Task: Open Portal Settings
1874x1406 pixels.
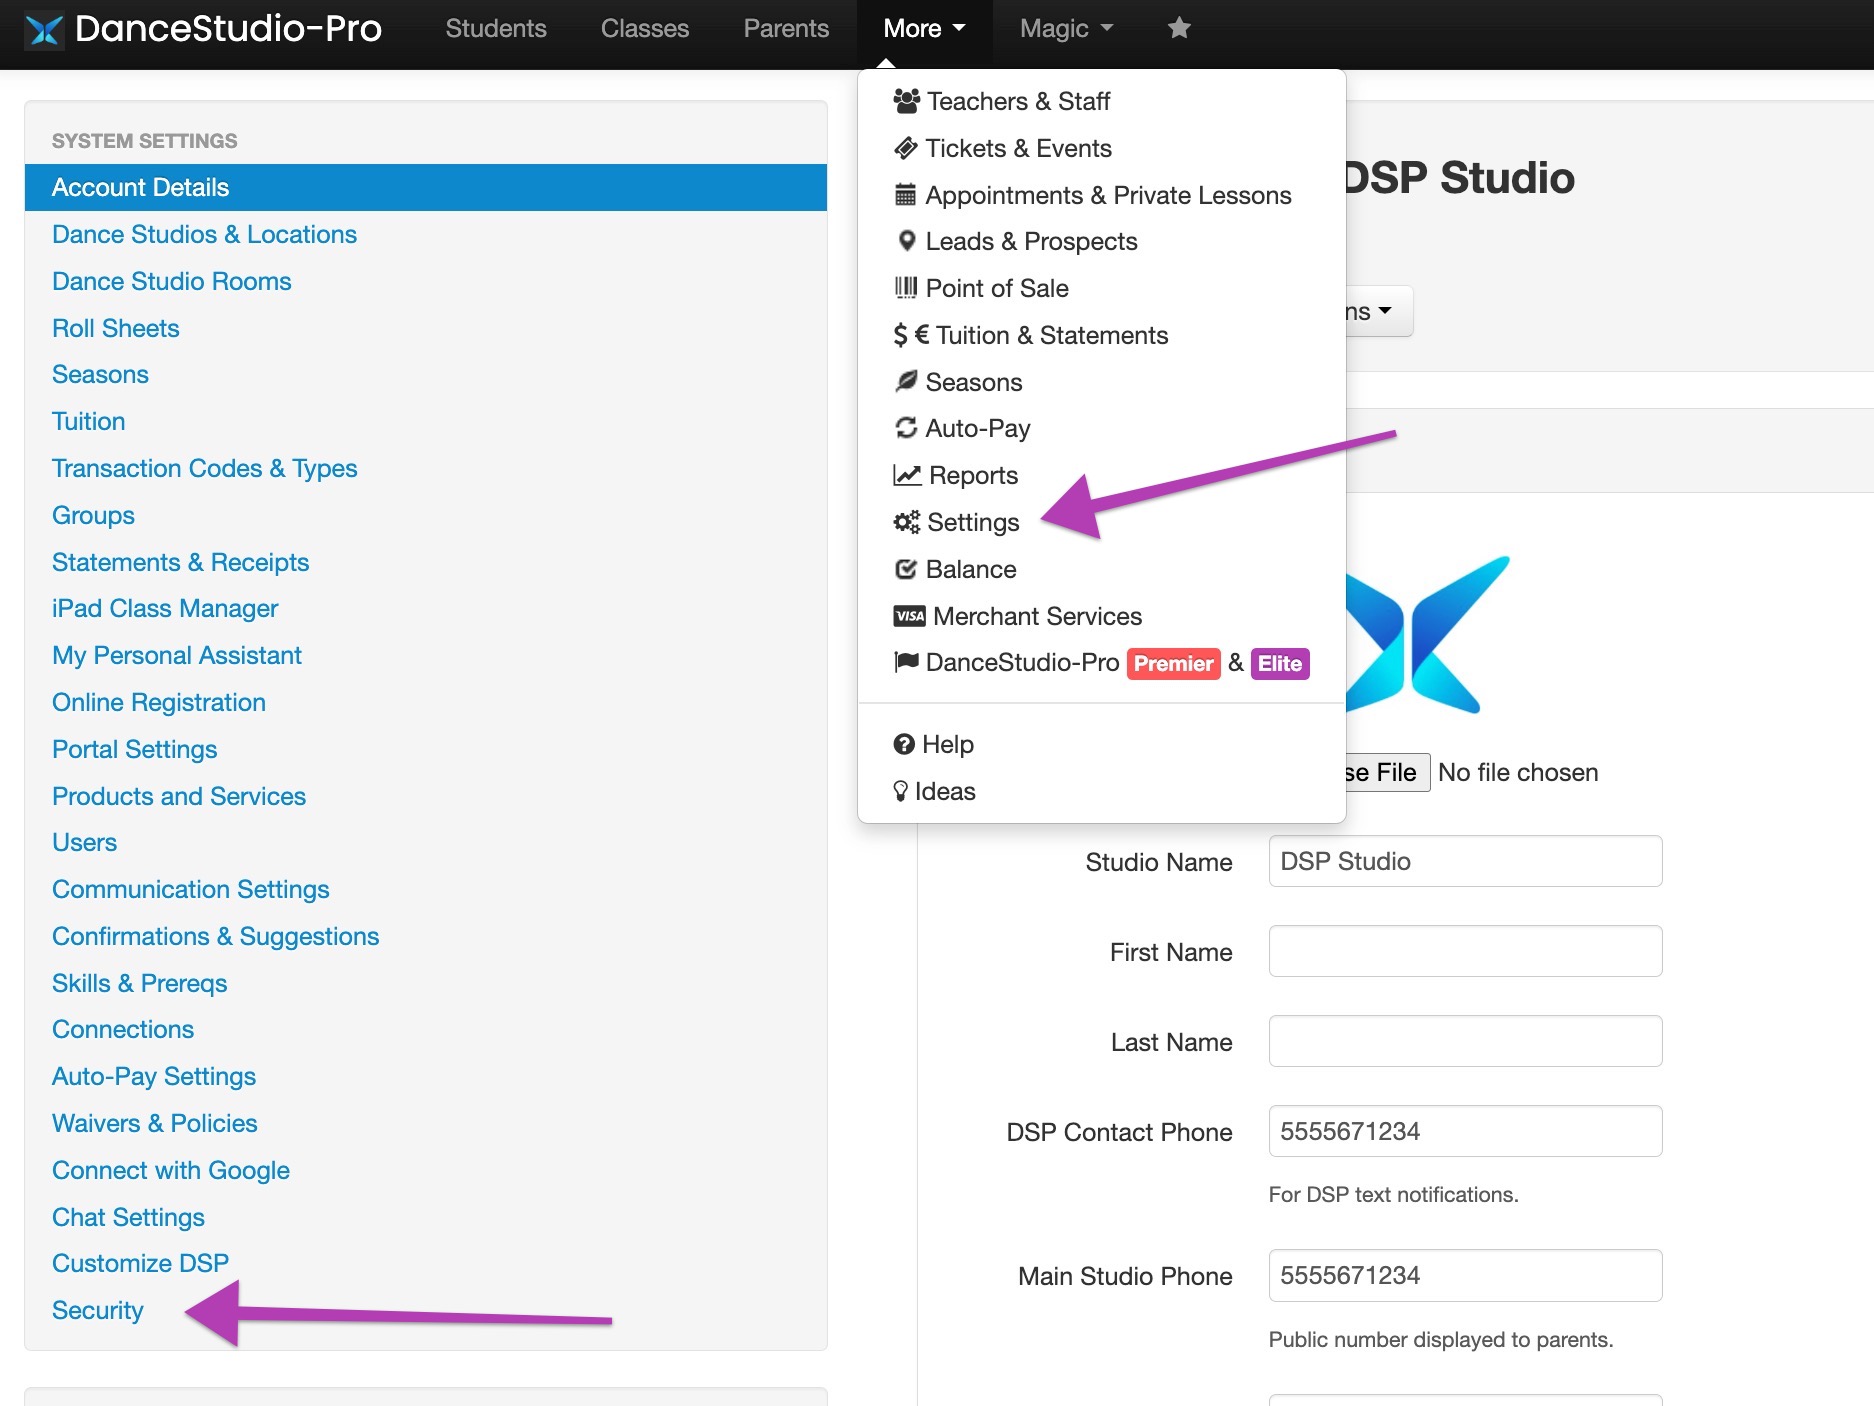Action: pyautogui.click(x=134, y=749)
